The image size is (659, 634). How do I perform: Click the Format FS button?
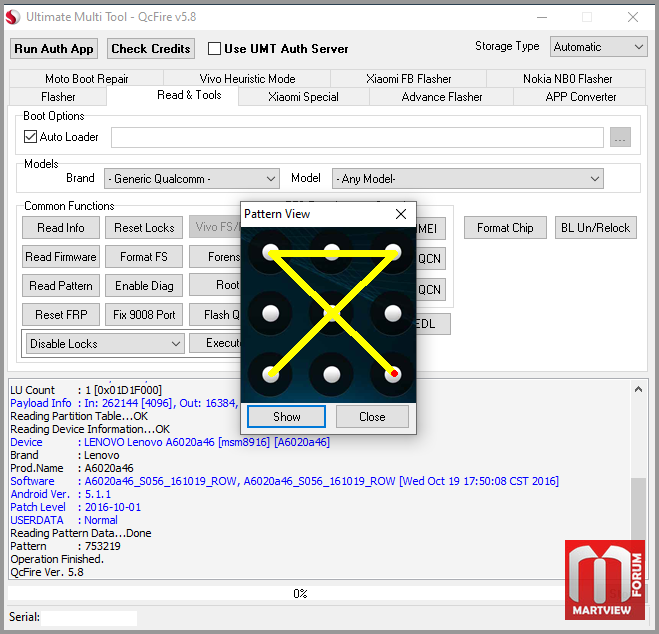point(144,257)
